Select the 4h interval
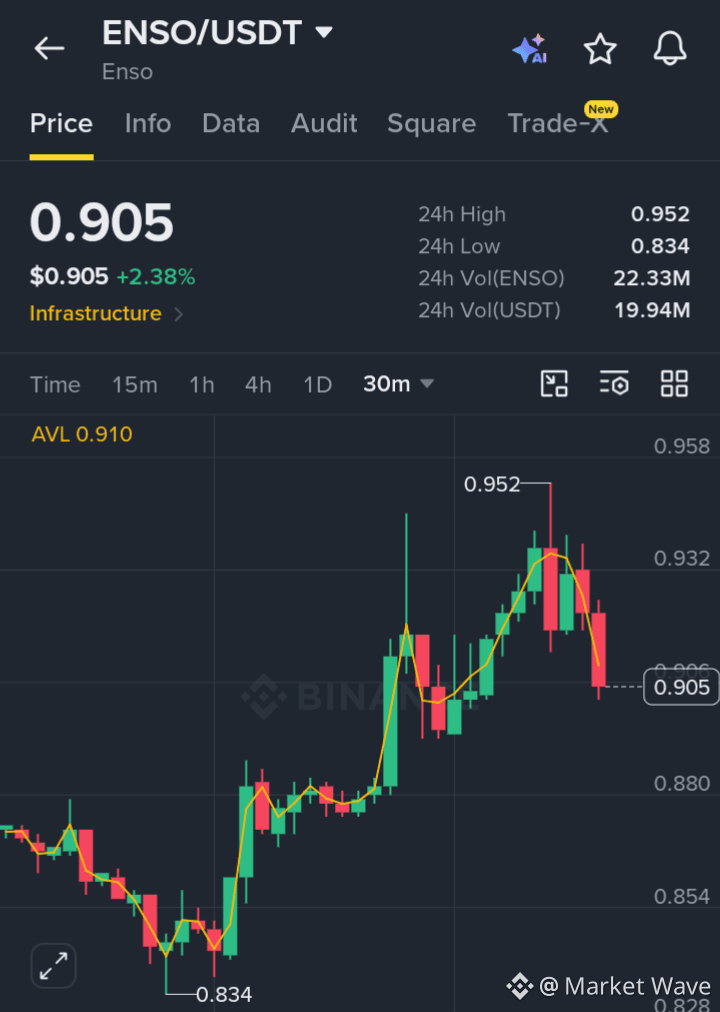The image size is (720, 1012). [258, 385]
